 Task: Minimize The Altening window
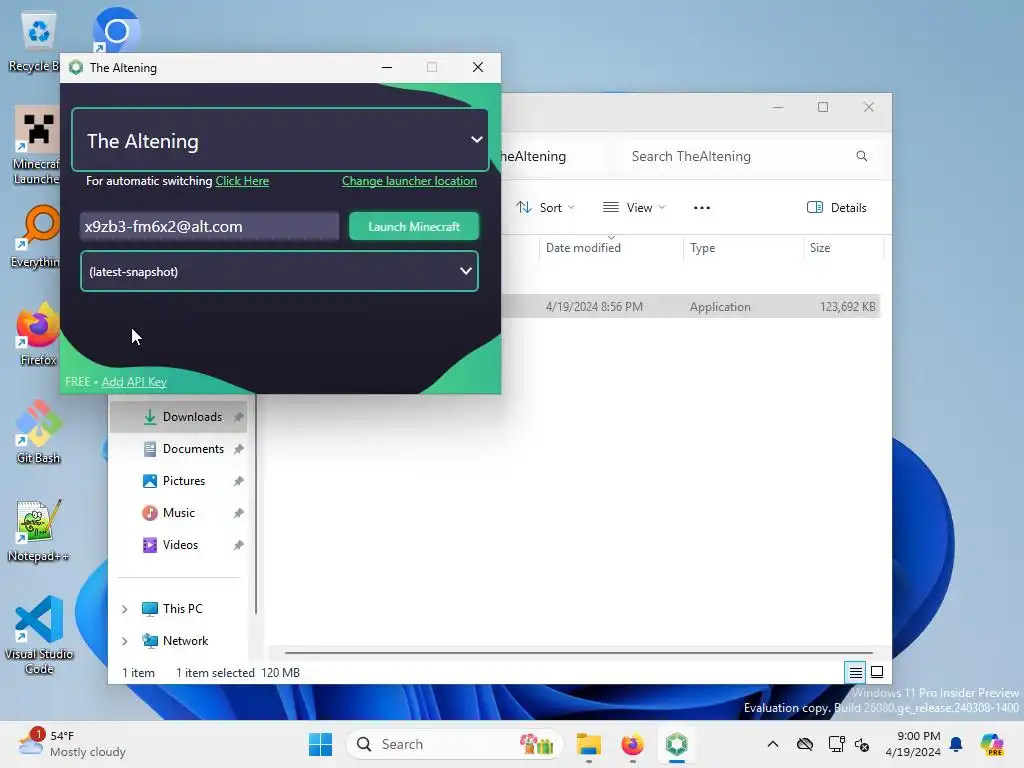[387, 67]
